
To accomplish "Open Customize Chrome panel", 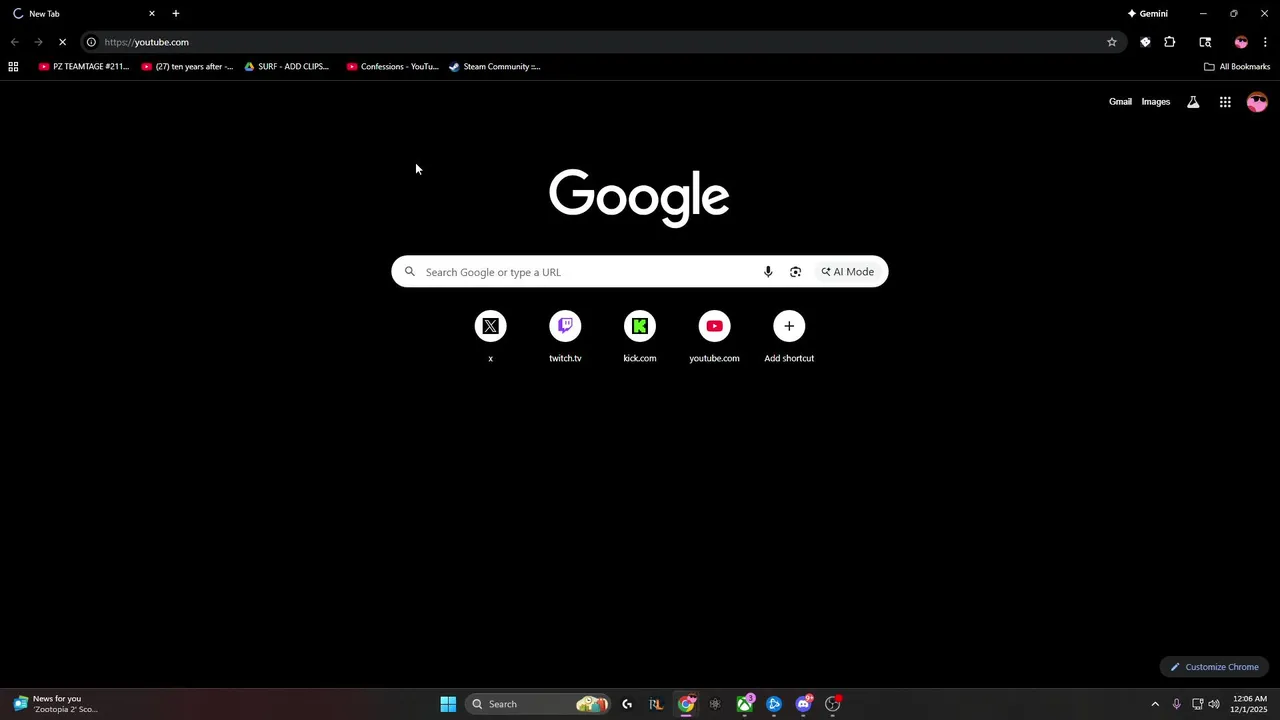I will (x=1215, y=667).
